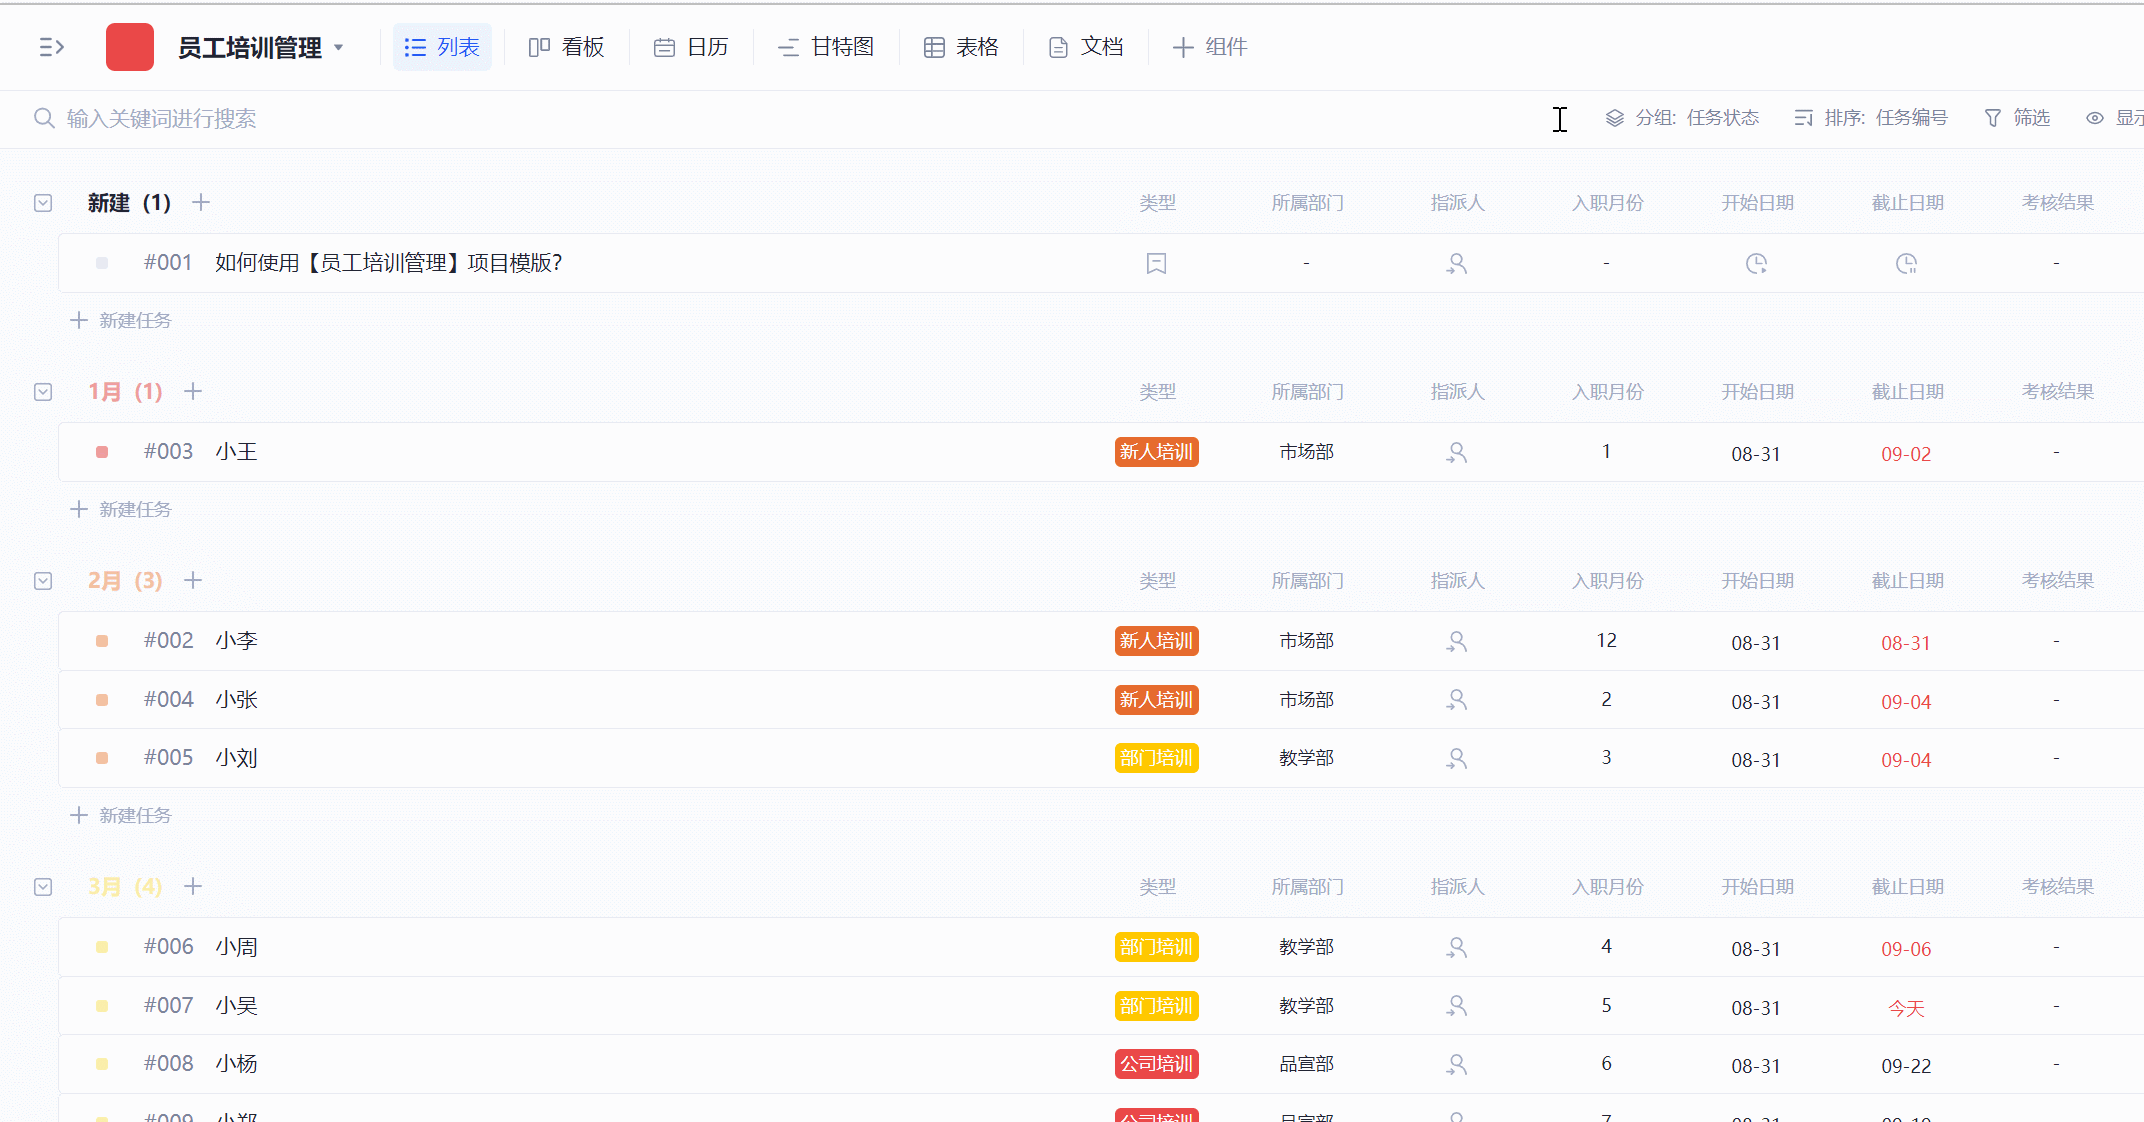Click the start date clock icon of #001

[1756, 264]
